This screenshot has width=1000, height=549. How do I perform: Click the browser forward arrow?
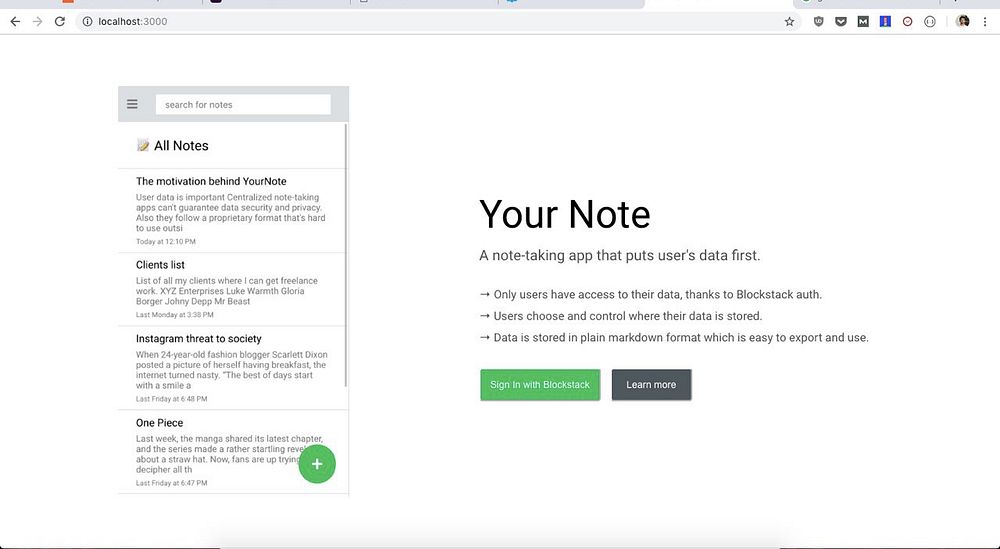(x=38, y=22)
